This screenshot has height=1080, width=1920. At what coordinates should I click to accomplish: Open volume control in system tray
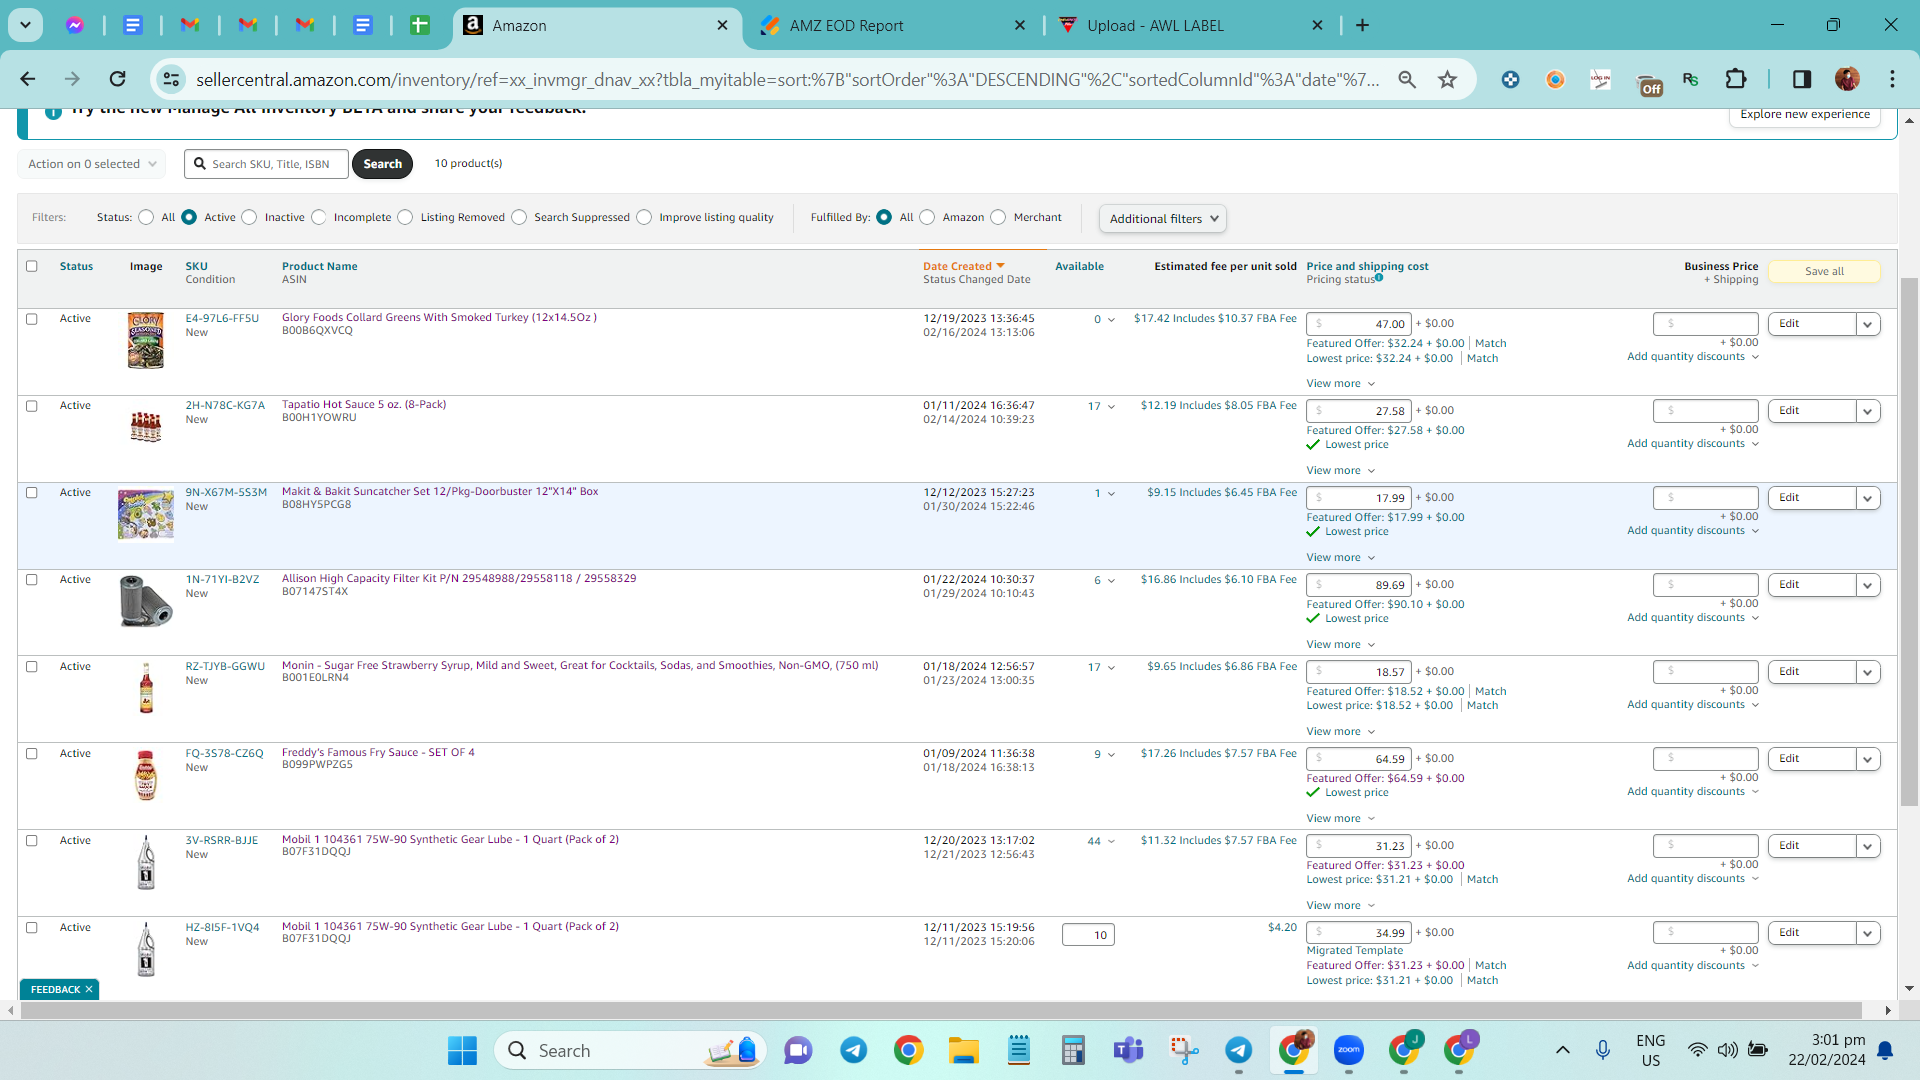[1727, 1050]
